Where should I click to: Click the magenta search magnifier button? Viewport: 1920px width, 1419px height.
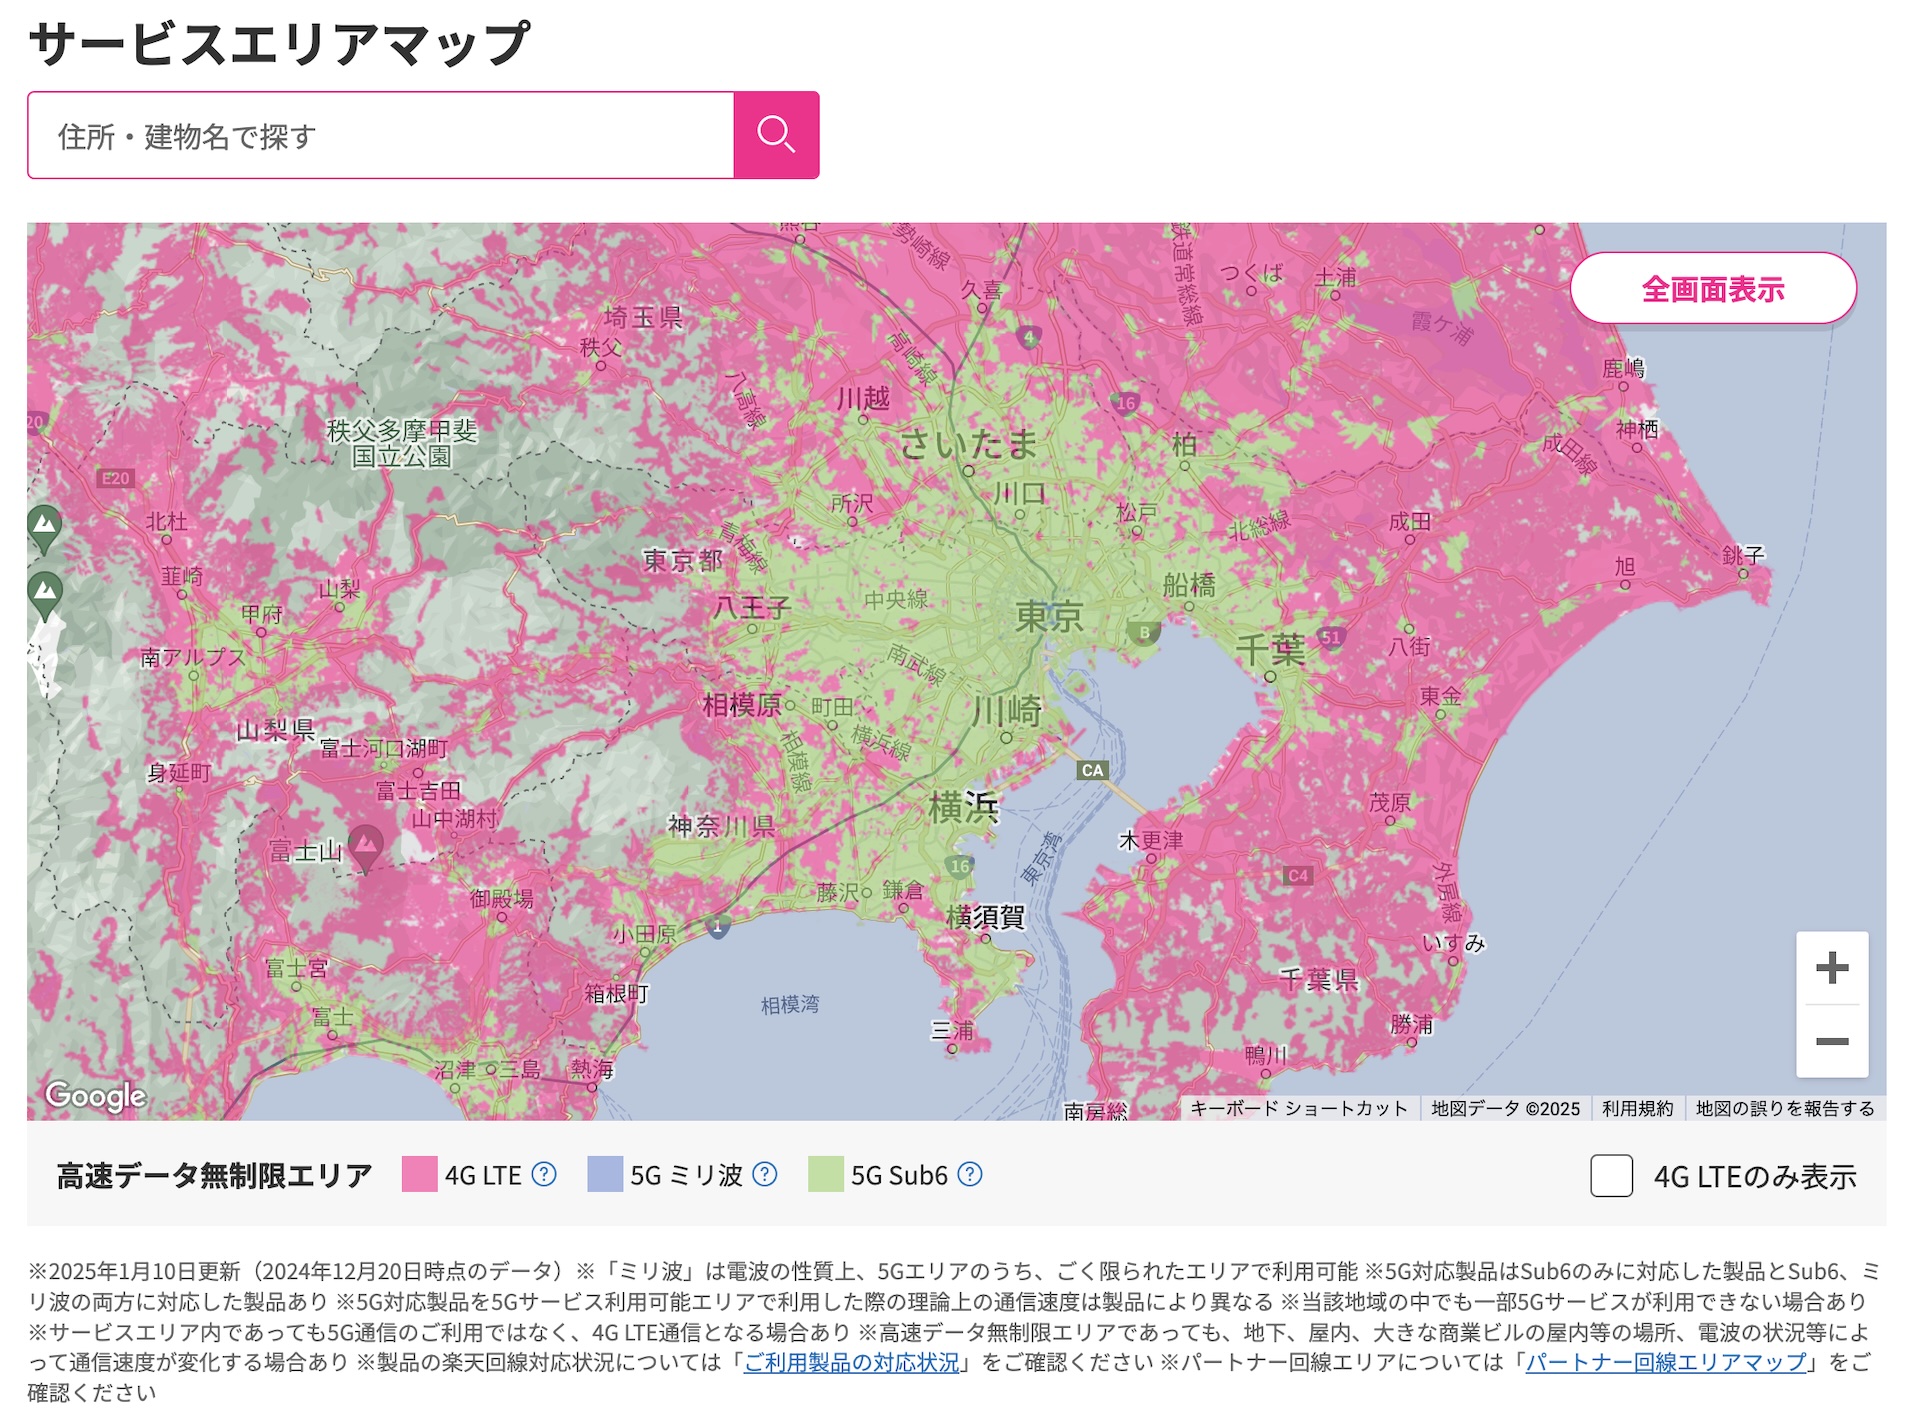click(x=776, y=135)
